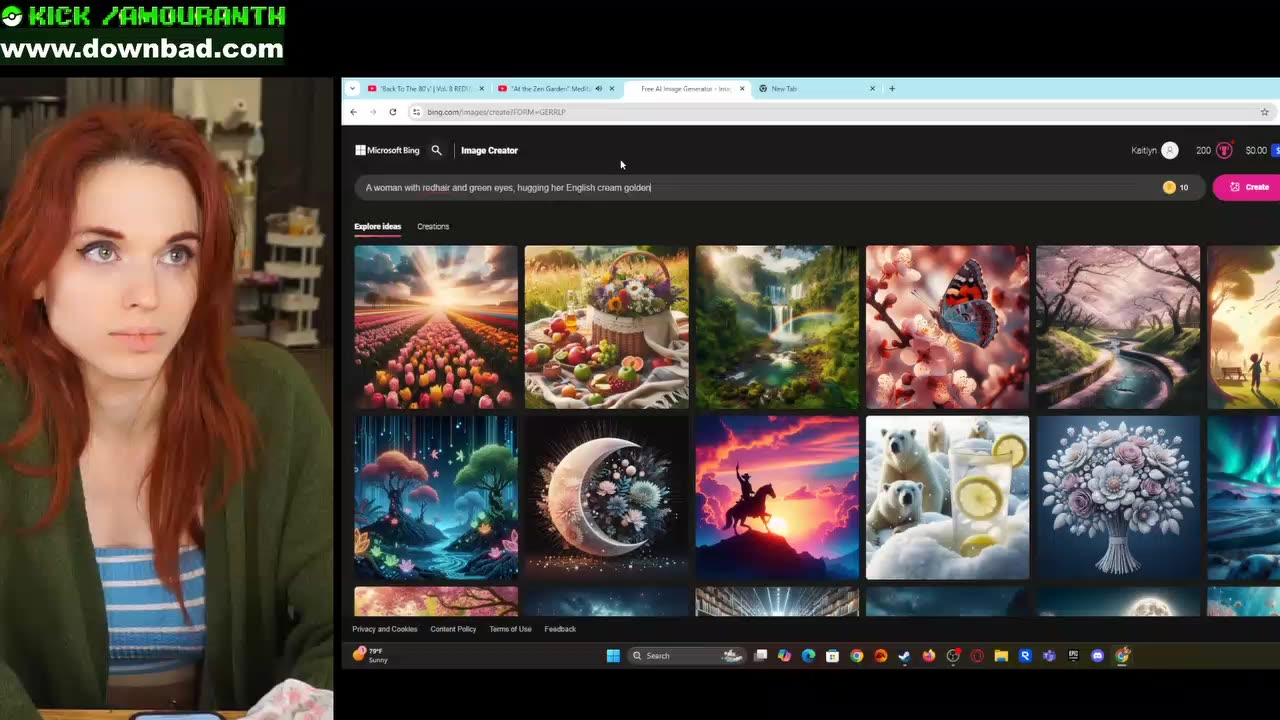Go forward in browser history
The image size is (1280, 720).
(x=373, y=112)
